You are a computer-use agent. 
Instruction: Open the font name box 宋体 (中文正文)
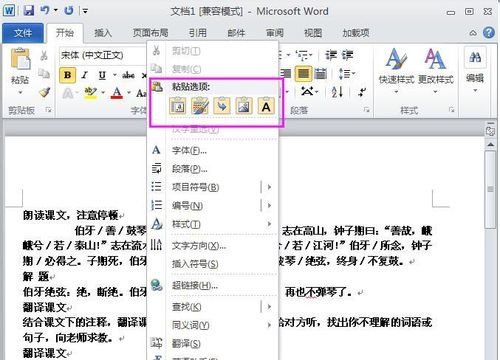pos(103,55)
